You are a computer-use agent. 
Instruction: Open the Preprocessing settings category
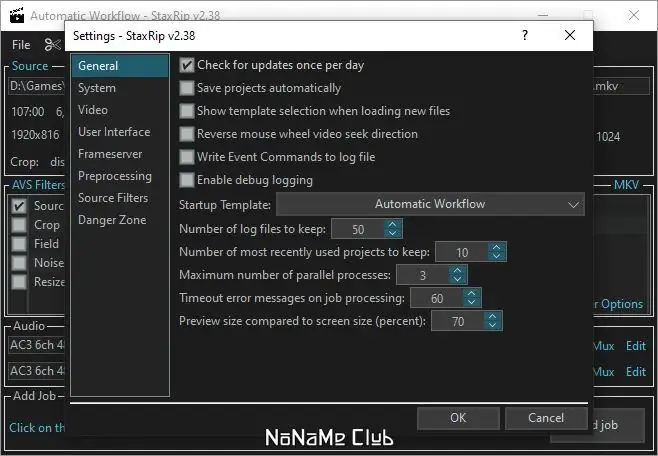120,176
